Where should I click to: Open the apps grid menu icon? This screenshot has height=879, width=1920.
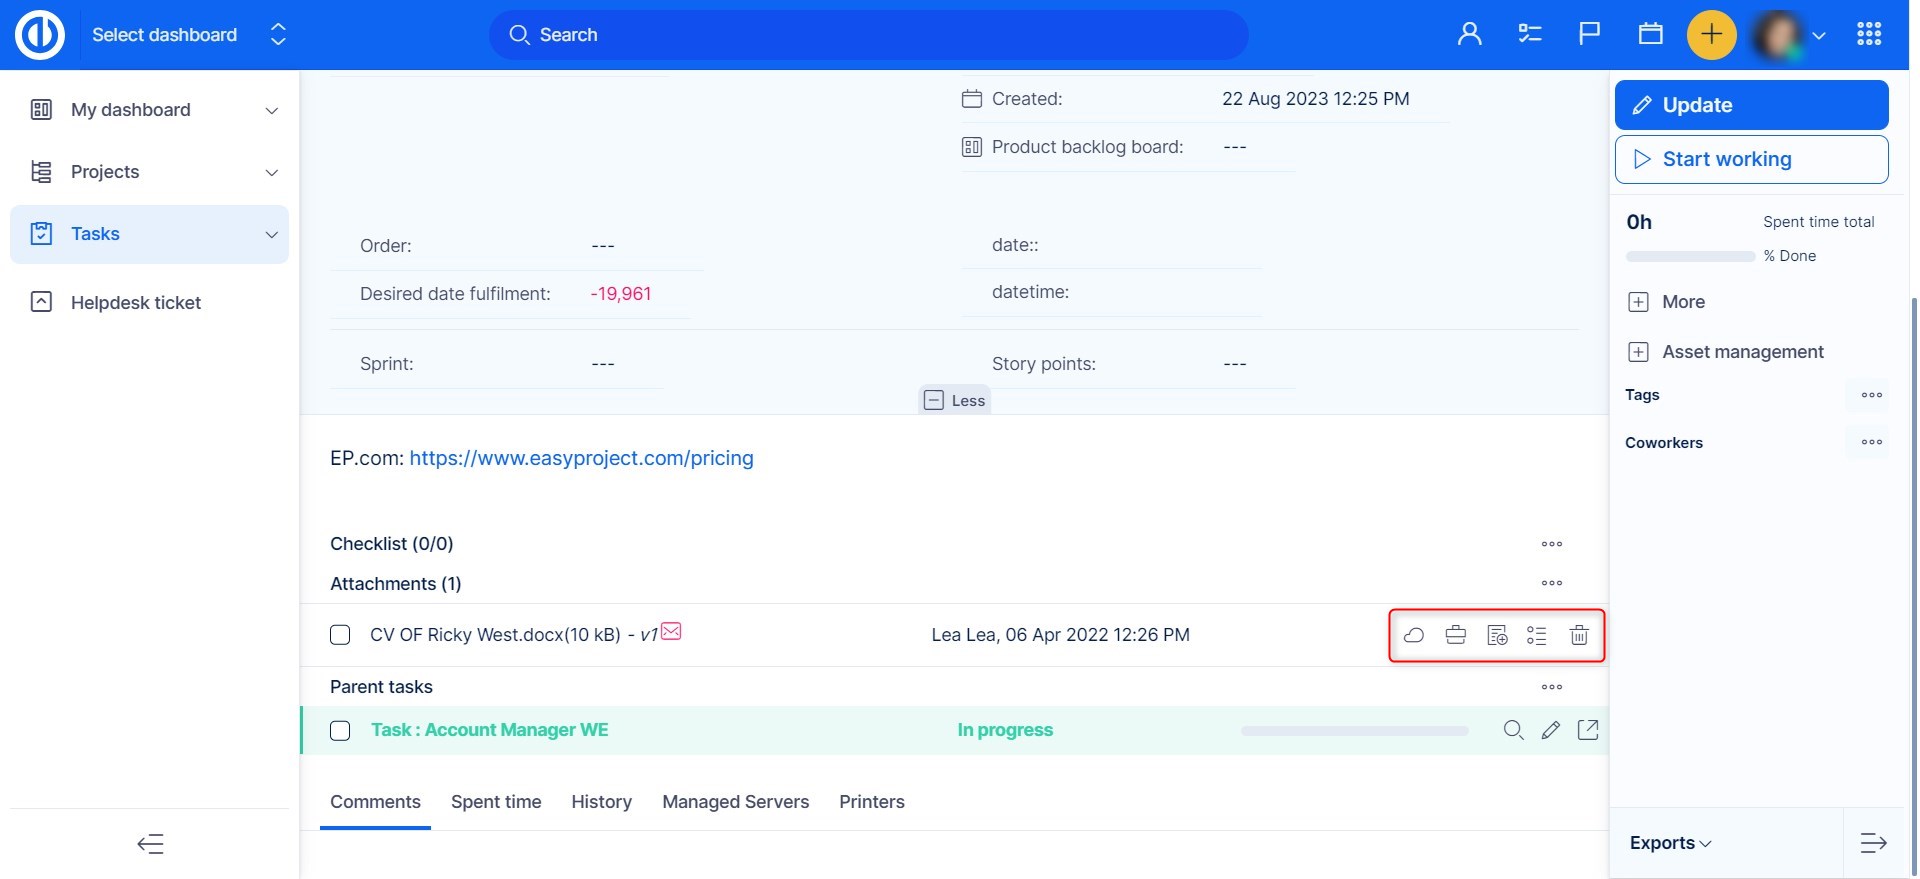point(1869,34)
